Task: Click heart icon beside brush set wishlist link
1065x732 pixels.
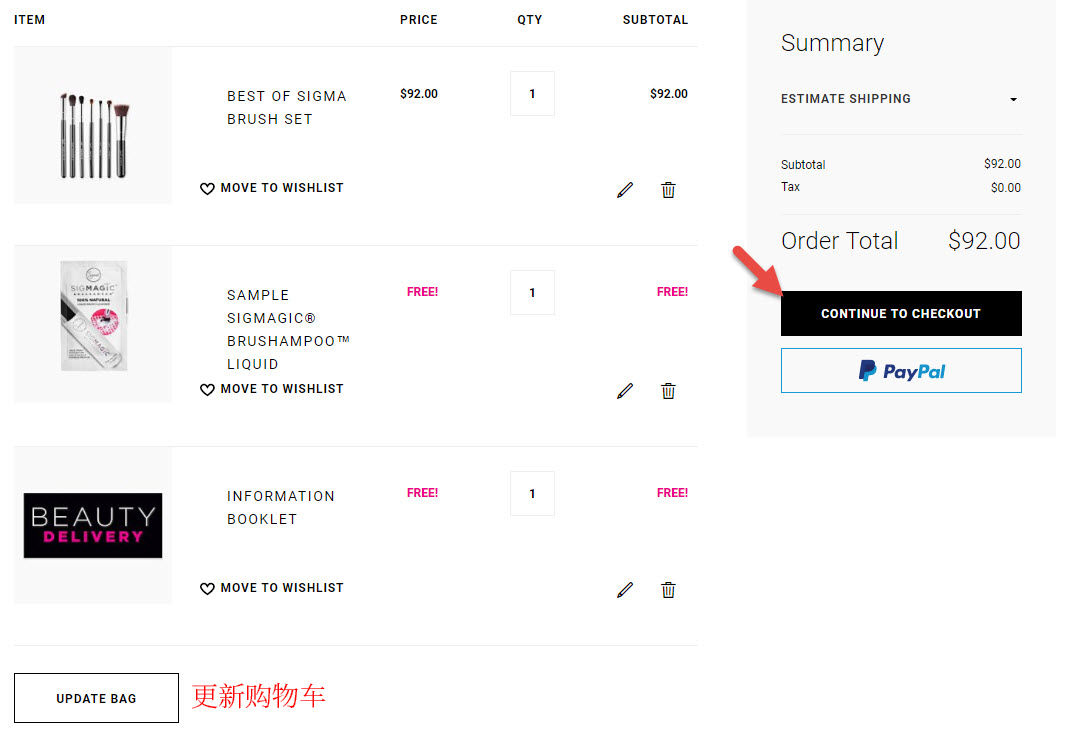Action: pyautogui.click(x=207, y=189)
